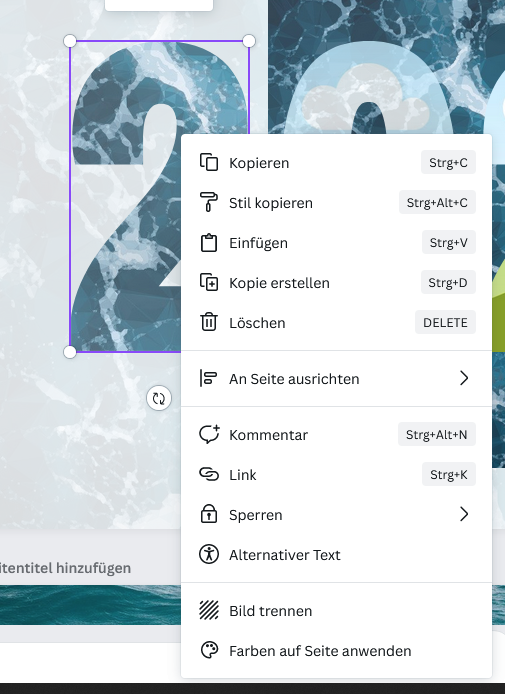Click the Strg+C shortcut badge
This screenshot has width=505, height=694.
tap(448, 162)
